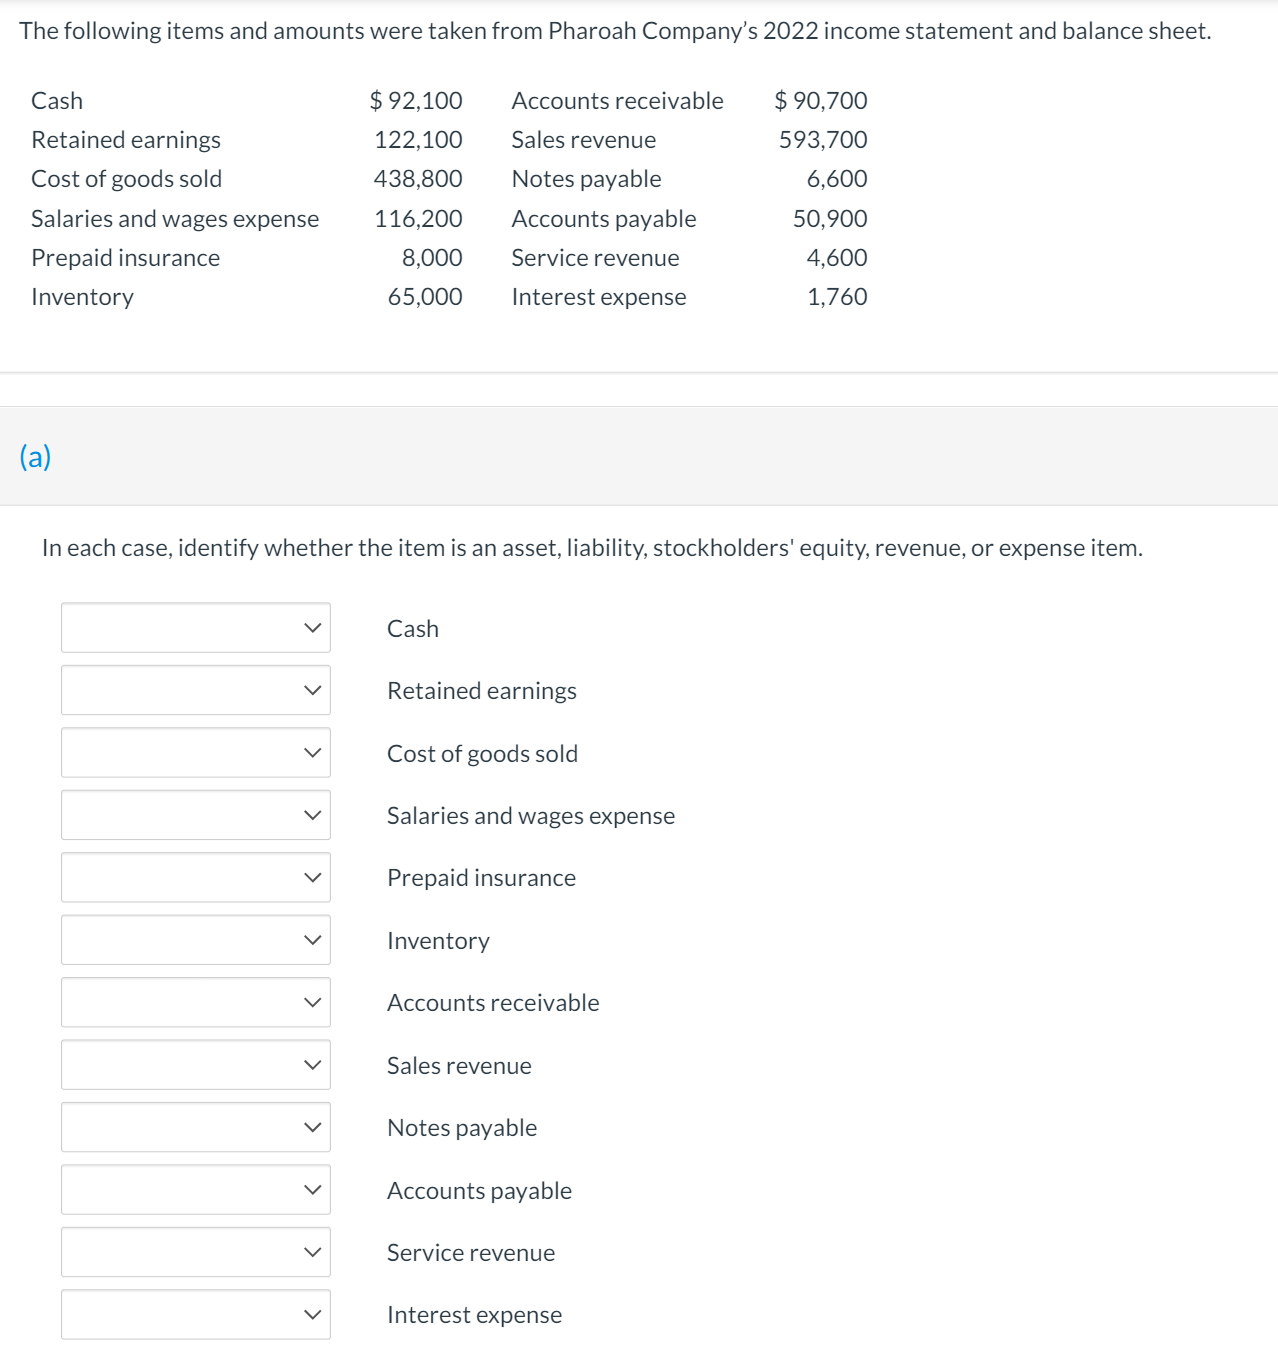Expand the Accounts payable dropdown

click(x=196, y=1190)
